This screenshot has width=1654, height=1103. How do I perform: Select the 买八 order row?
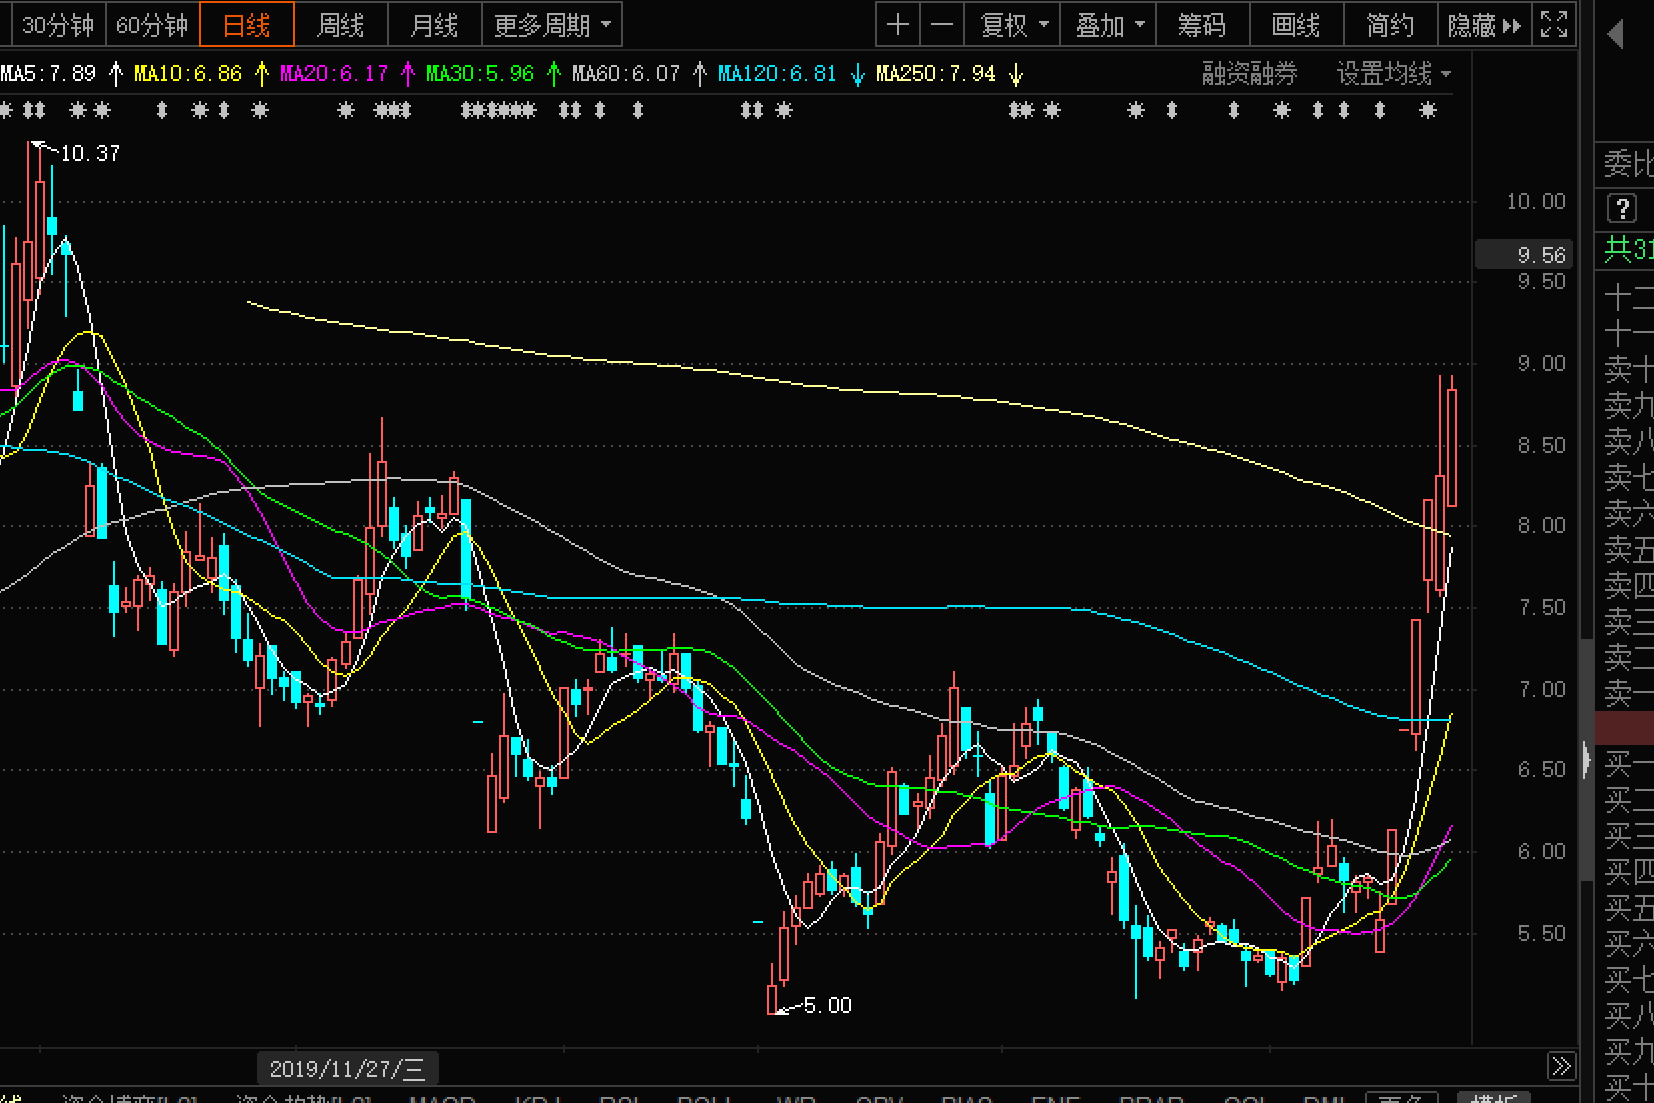(1628, 1016)
